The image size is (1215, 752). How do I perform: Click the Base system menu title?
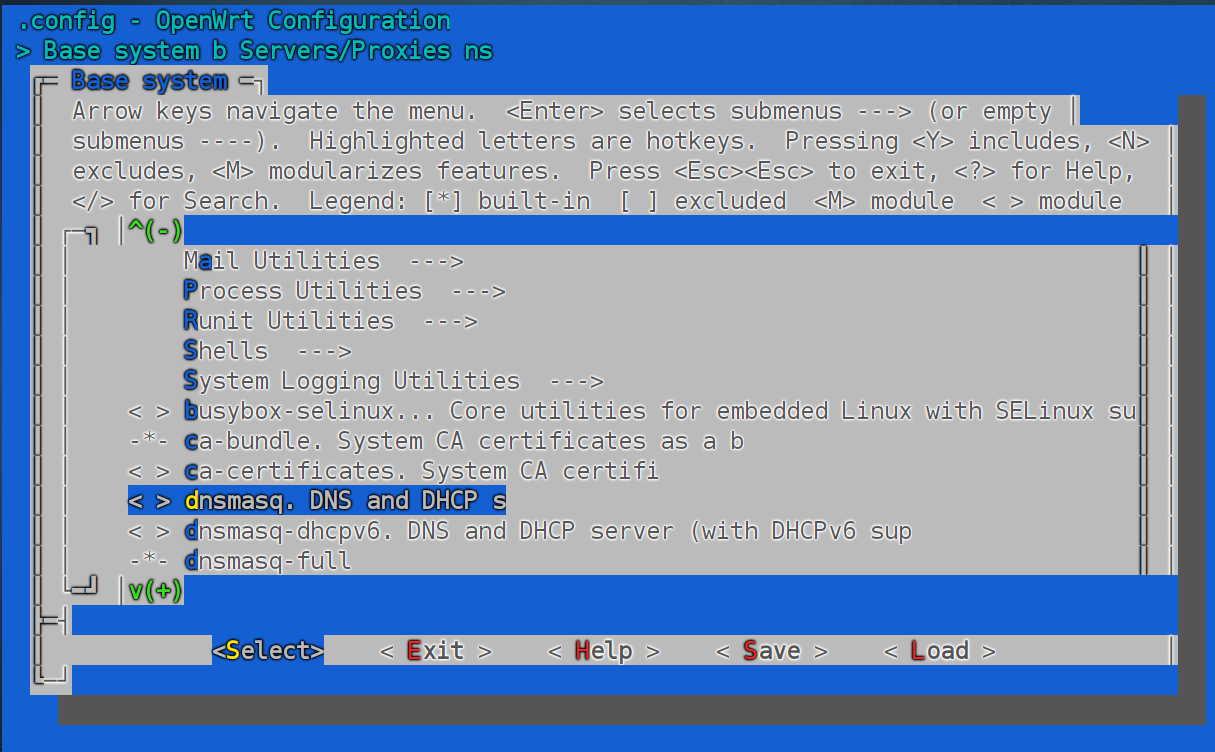coord(149,80)
